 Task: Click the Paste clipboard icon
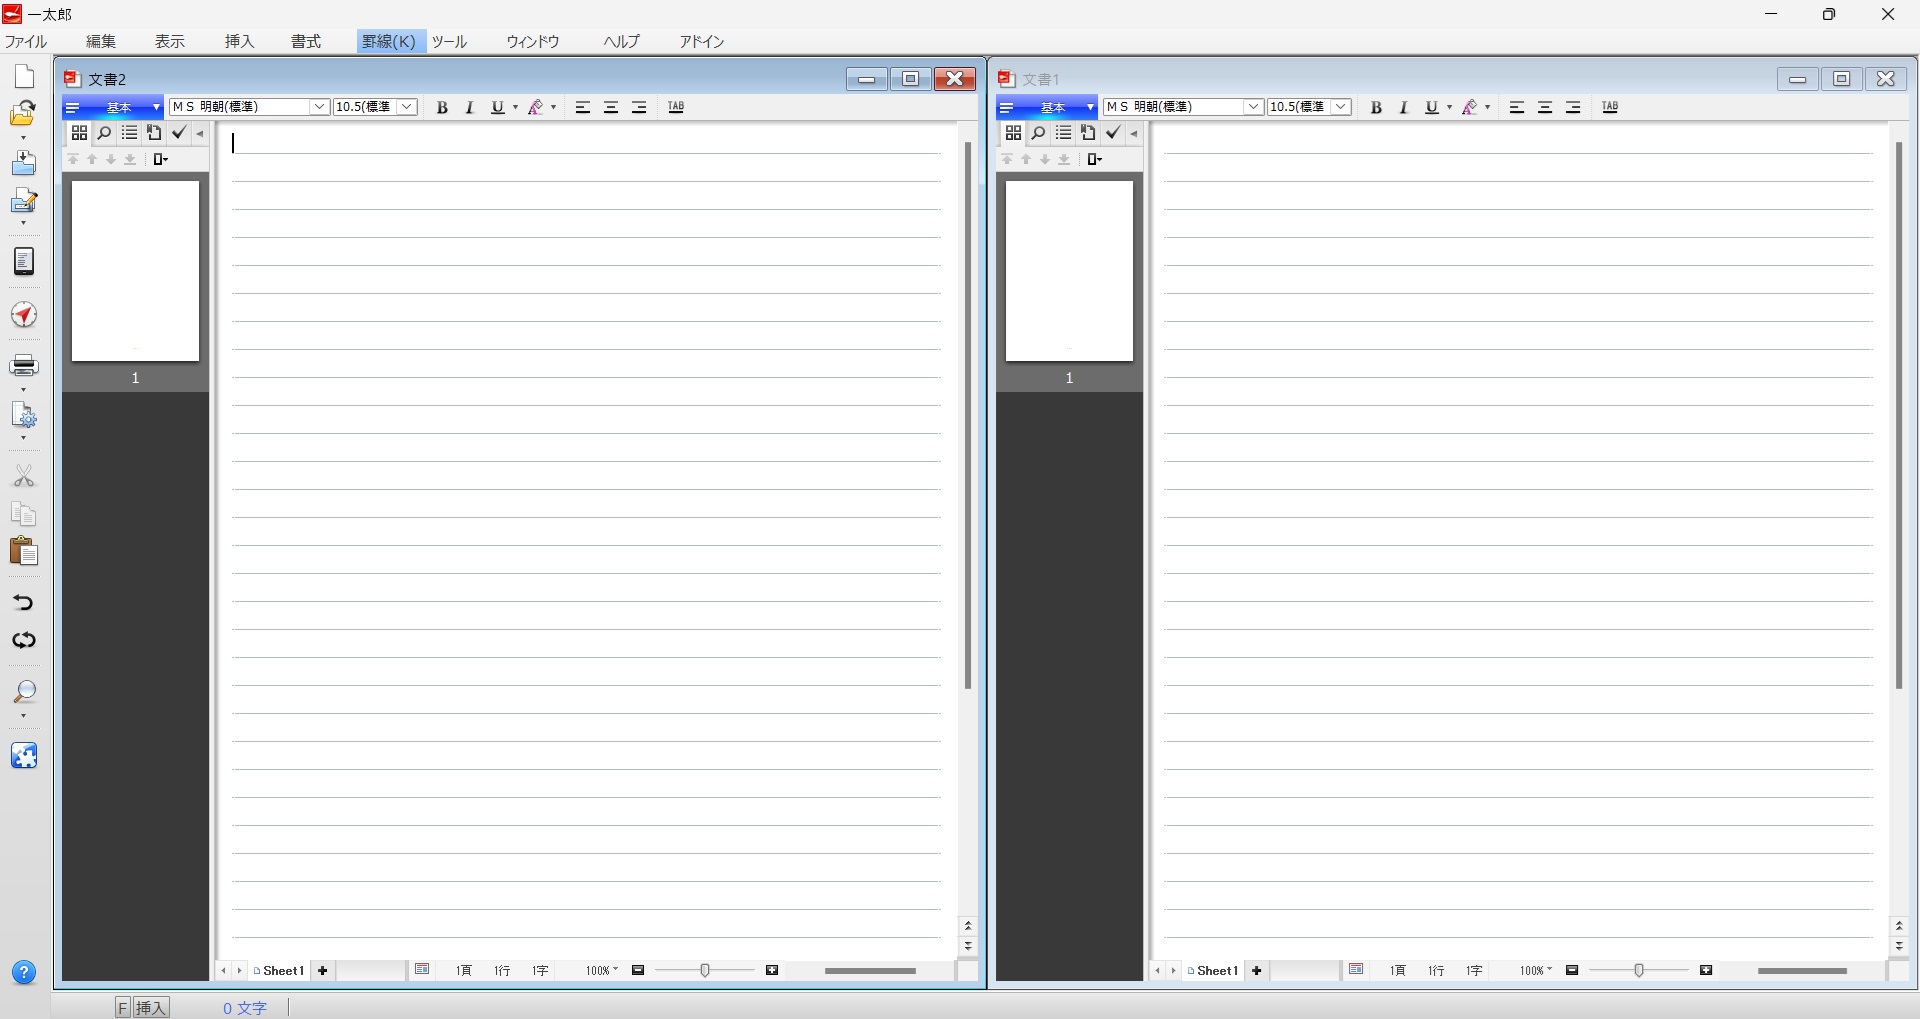tap(24, 551)
